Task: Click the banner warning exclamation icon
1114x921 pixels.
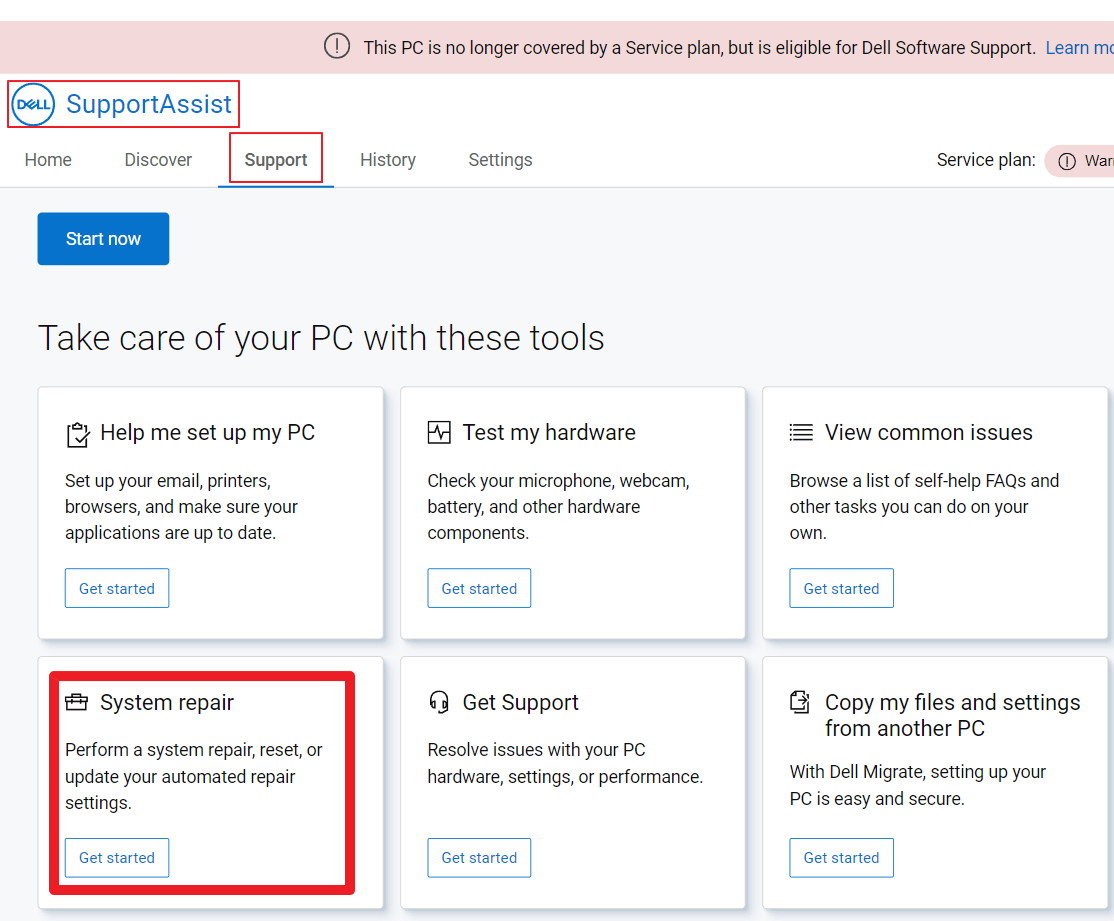Action: click(x=337, y=46)
